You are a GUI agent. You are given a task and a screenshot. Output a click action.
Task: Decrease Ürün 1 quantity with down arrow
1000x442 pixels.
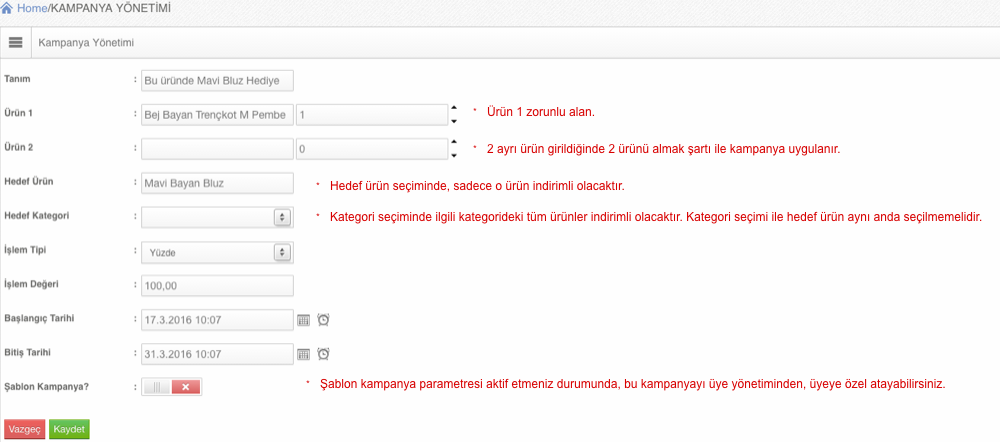click(453, 121)
